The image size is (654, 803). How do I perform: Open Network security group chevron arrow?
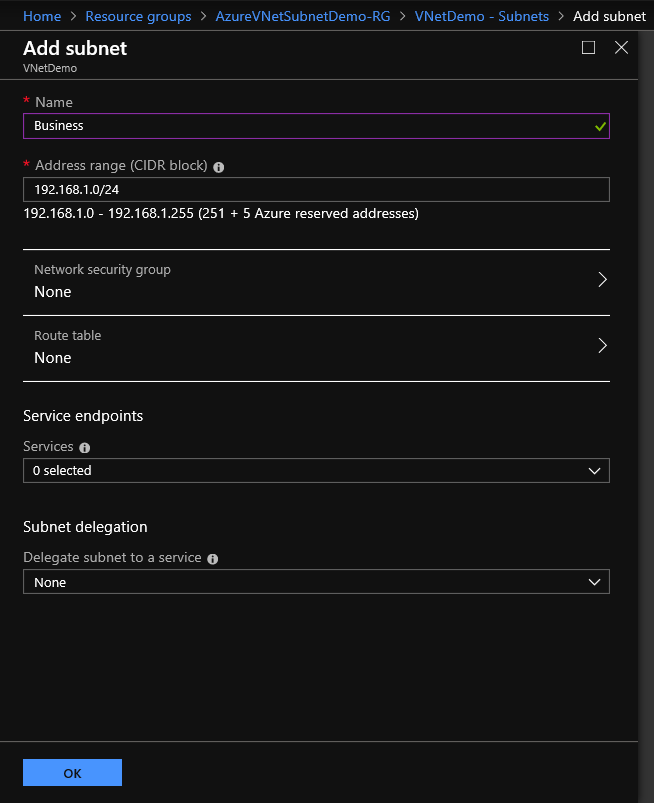[602, 280]
